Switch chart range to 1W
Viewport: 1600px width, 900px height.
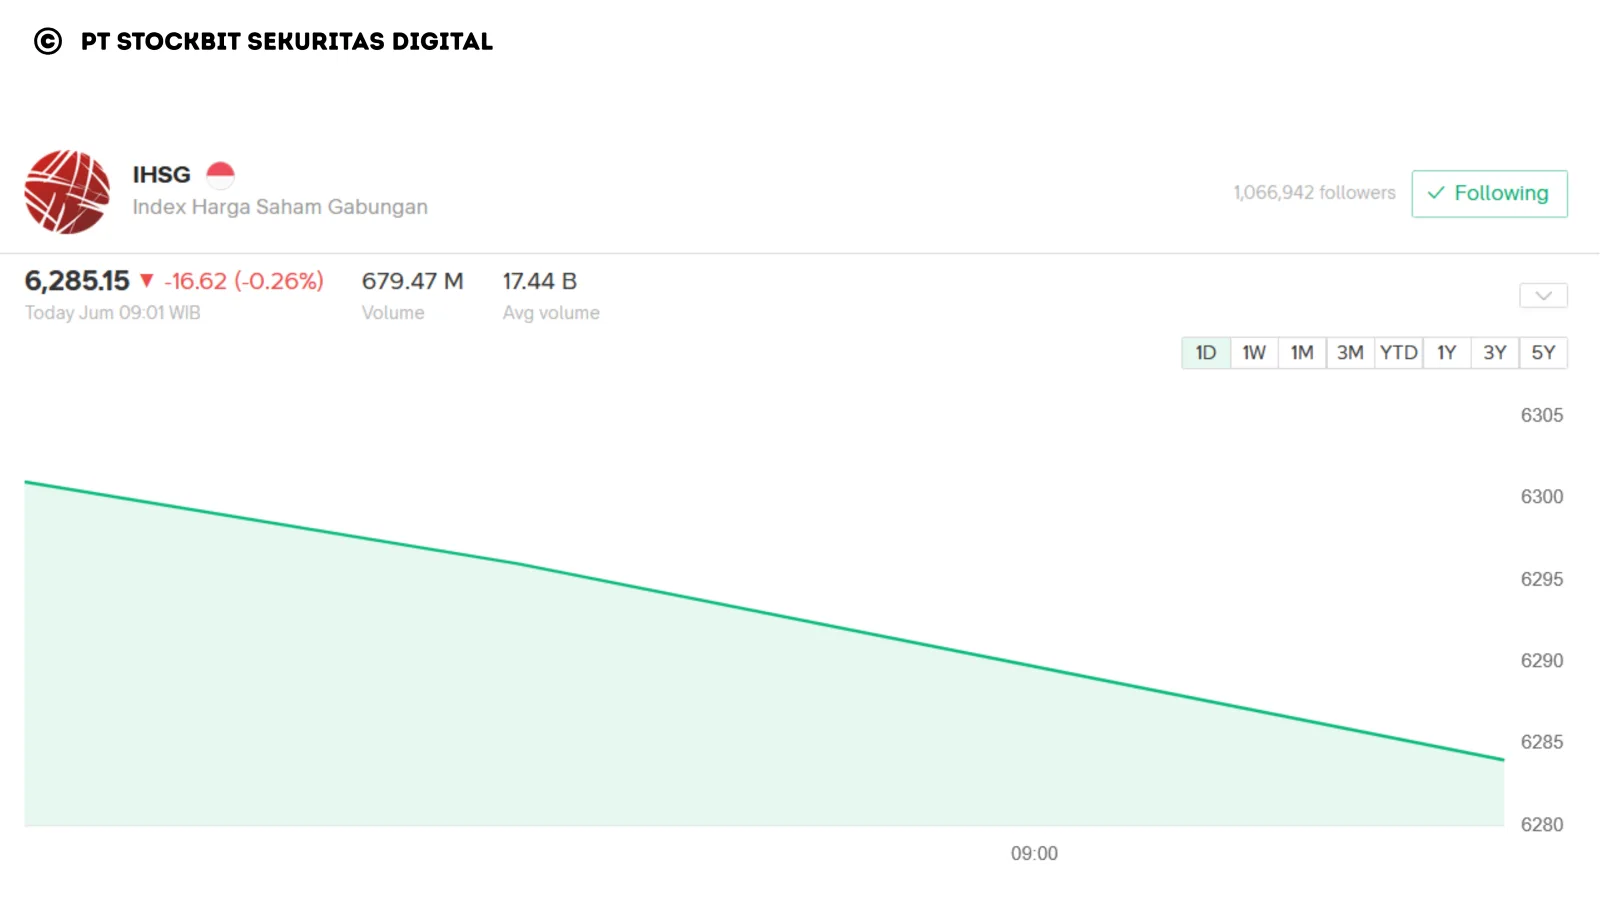(1254, 353)
